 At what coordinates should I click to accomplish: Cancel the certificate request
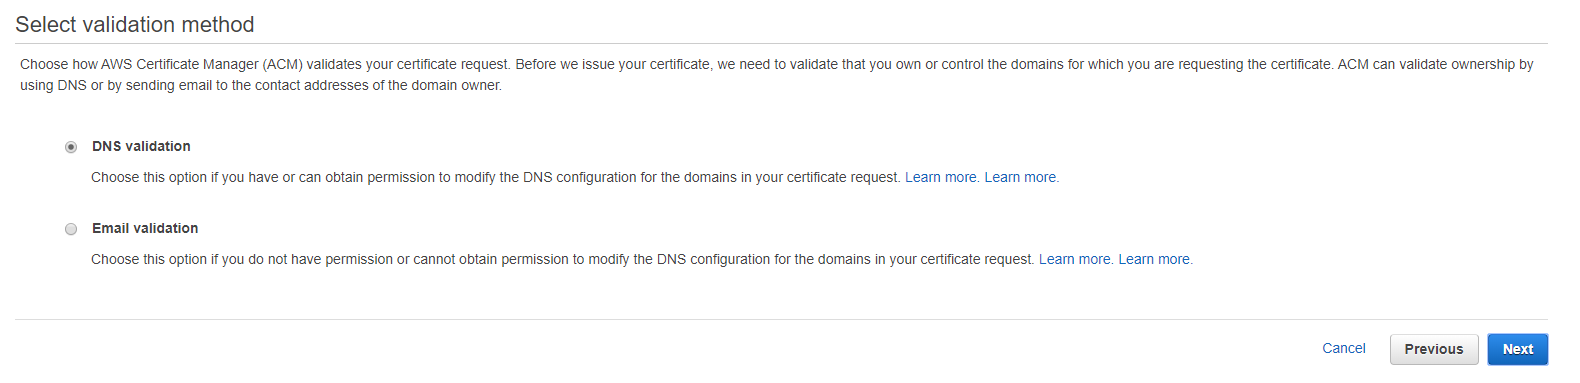(1344, 348)
